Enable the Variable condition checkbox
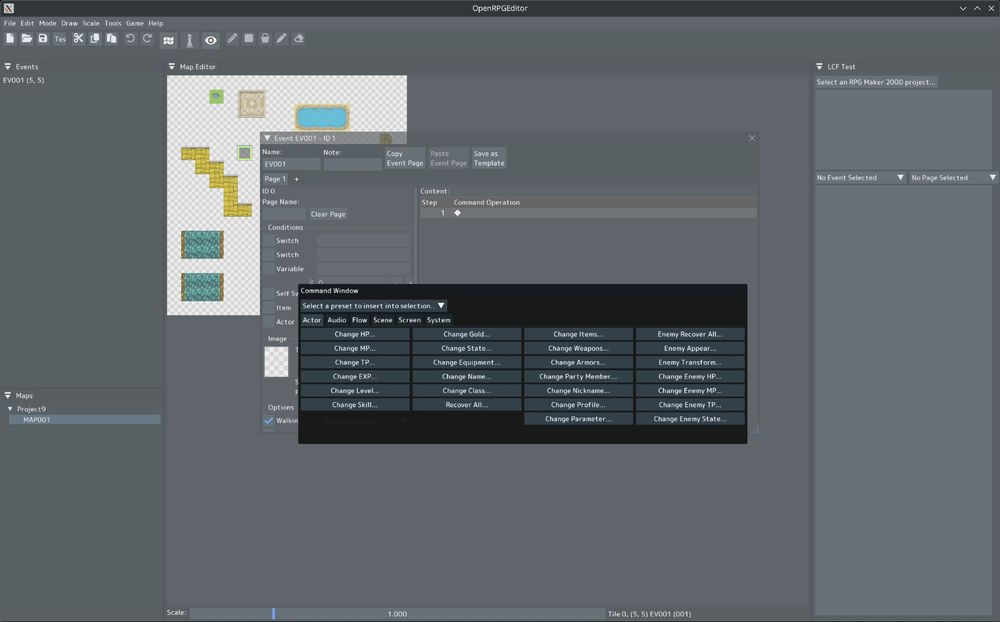This screenshot has height=622, width=1000. pyautogui.click(x=268, y=269)
